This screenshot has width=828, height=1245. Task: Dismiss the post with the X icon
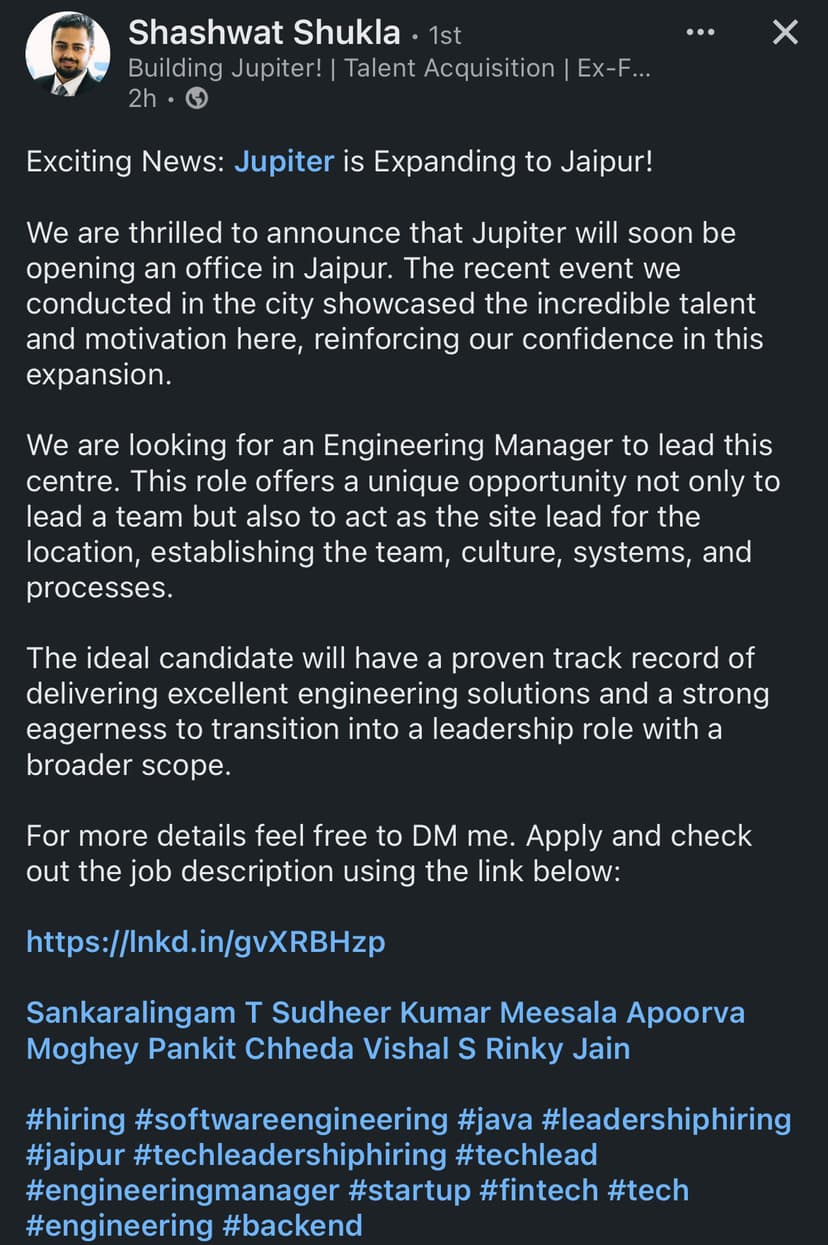pos(786,32)
